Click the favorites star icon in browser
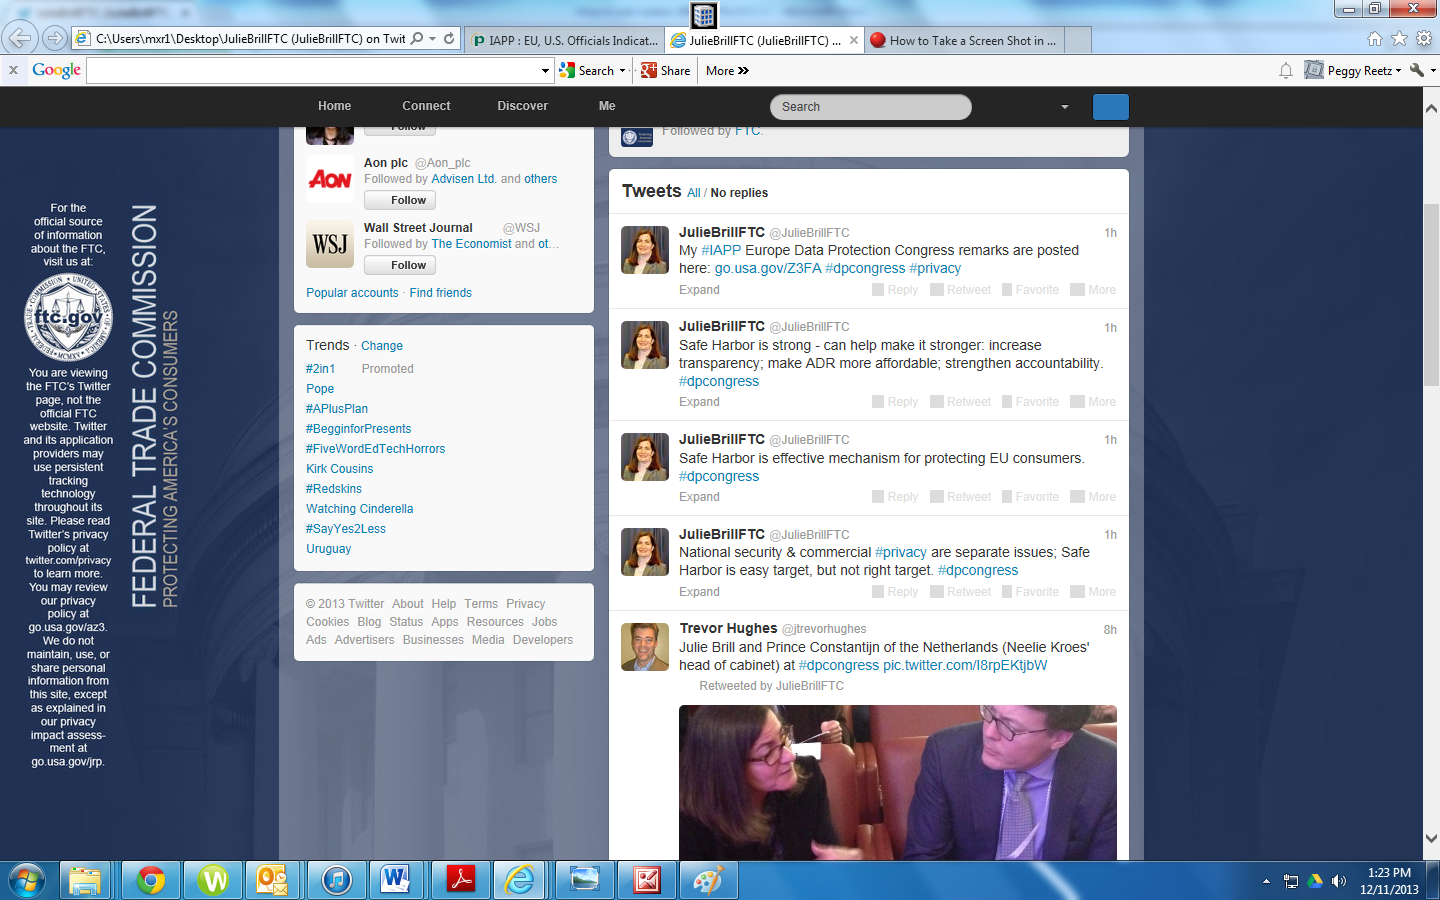1440x900 pixels. point(1399,39)
